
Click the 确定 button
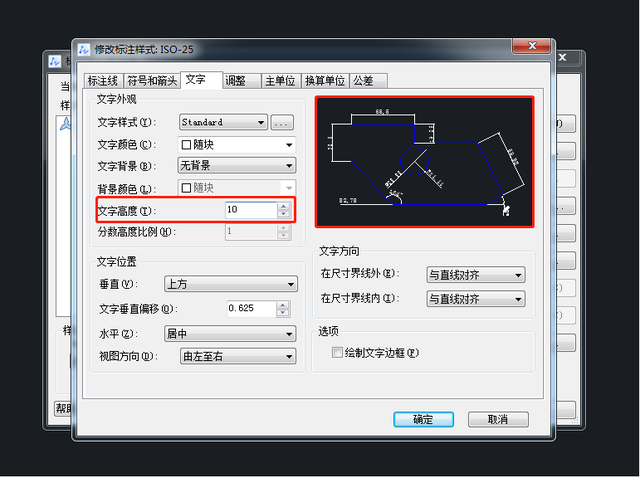[423, 419]
